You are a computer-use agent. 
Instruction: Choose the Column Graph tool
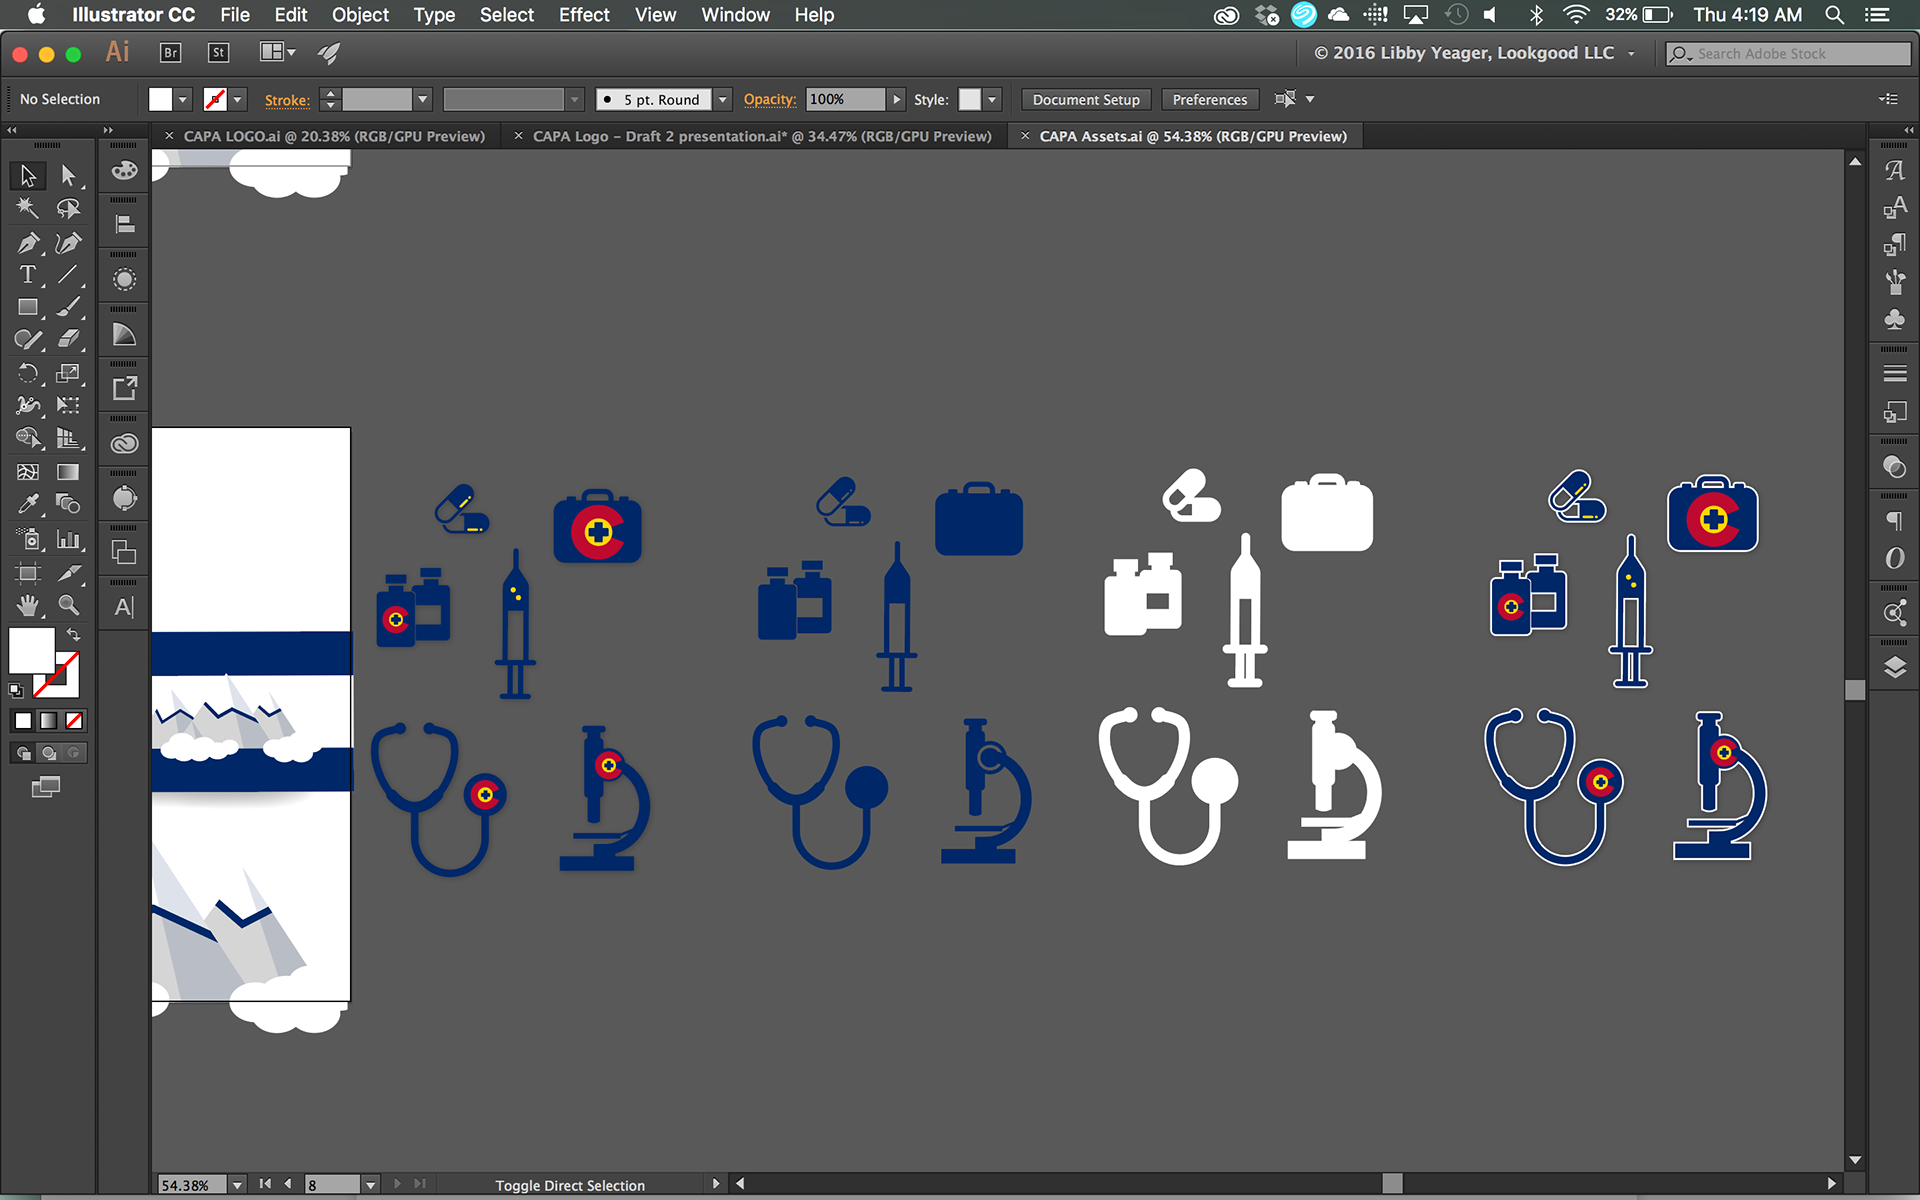[67, 540]
